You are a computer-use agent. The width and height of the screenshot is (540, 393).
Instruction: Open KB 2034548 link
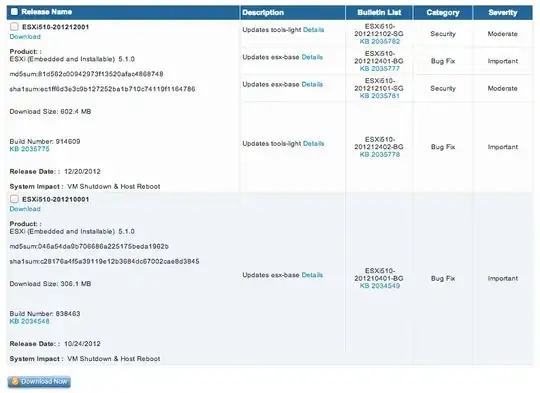pyautogui.click(x=30, y=321)
